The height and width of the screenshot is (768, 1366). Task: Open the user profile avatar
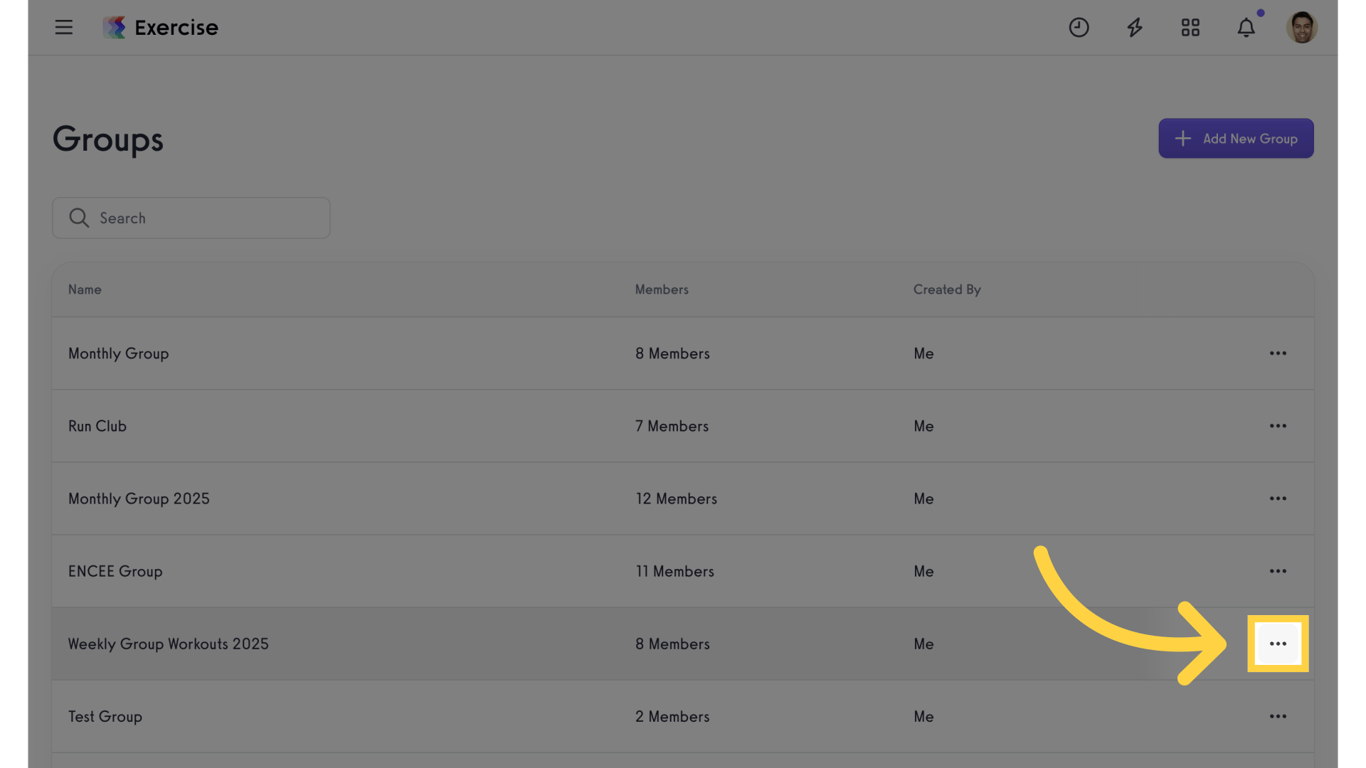[x=1302, y=27]
